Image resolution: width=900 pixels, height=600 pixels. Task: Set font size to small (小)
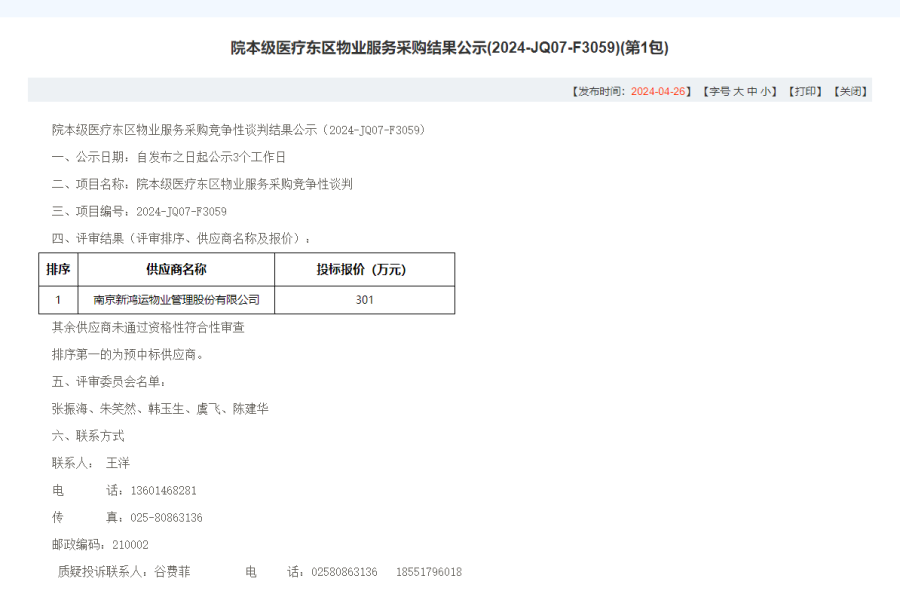pos(765,91)
